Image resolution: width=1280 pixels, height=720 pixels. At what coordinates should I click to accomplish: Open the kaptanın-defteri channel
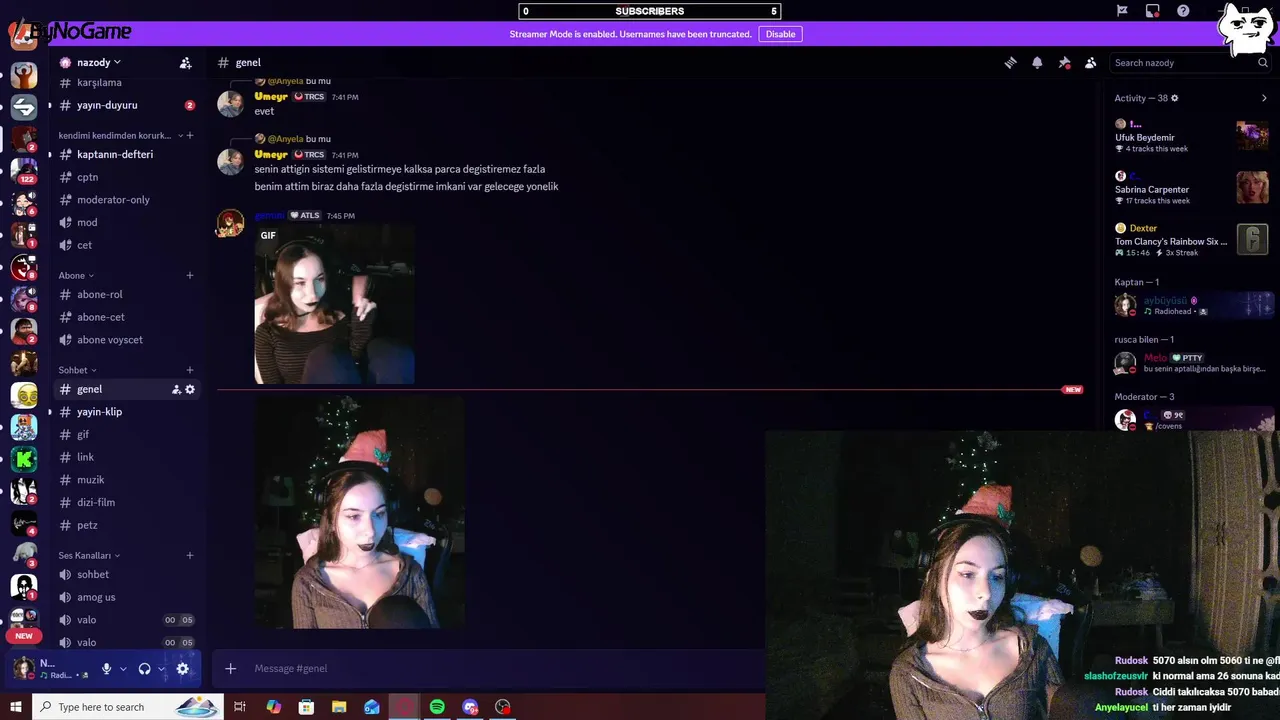click(x=126, y=154)
